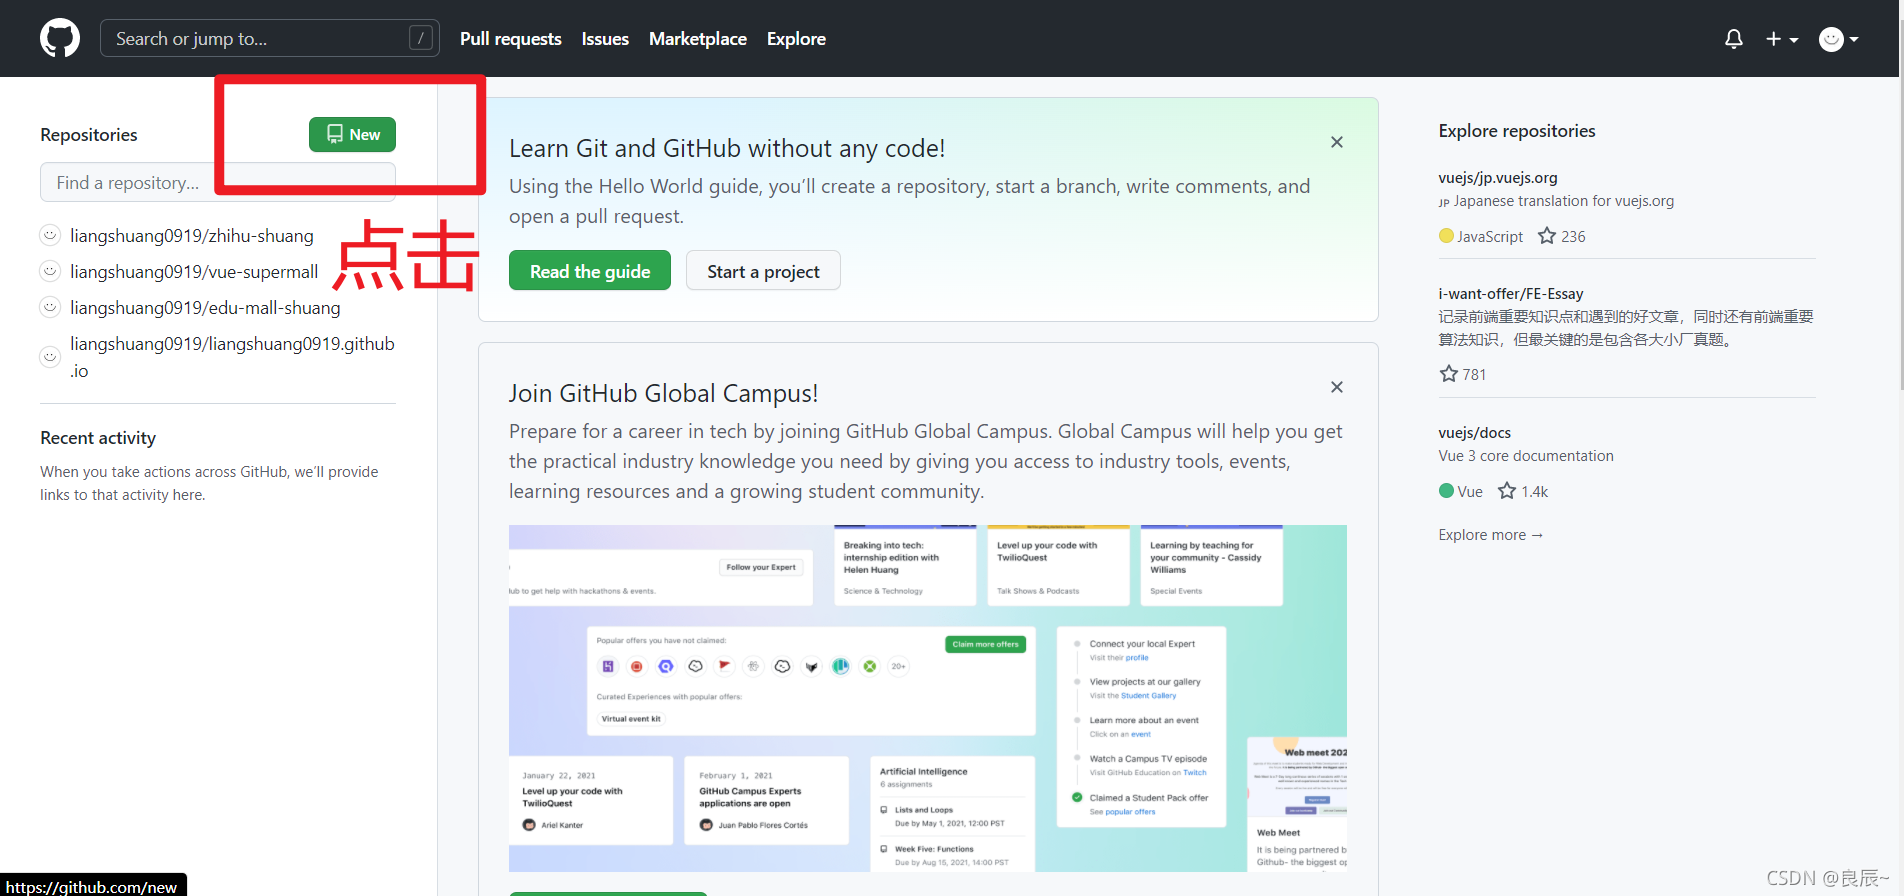Open liangshuang0919/edu-mall-shuang repository
The width and height of the screenshot is (1904, 896).
pyautogui.click(x=205, y=308)
